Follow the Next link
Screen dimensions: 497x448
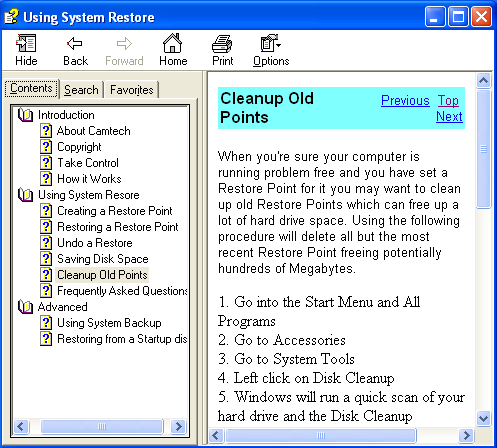(x=449, y=116)
